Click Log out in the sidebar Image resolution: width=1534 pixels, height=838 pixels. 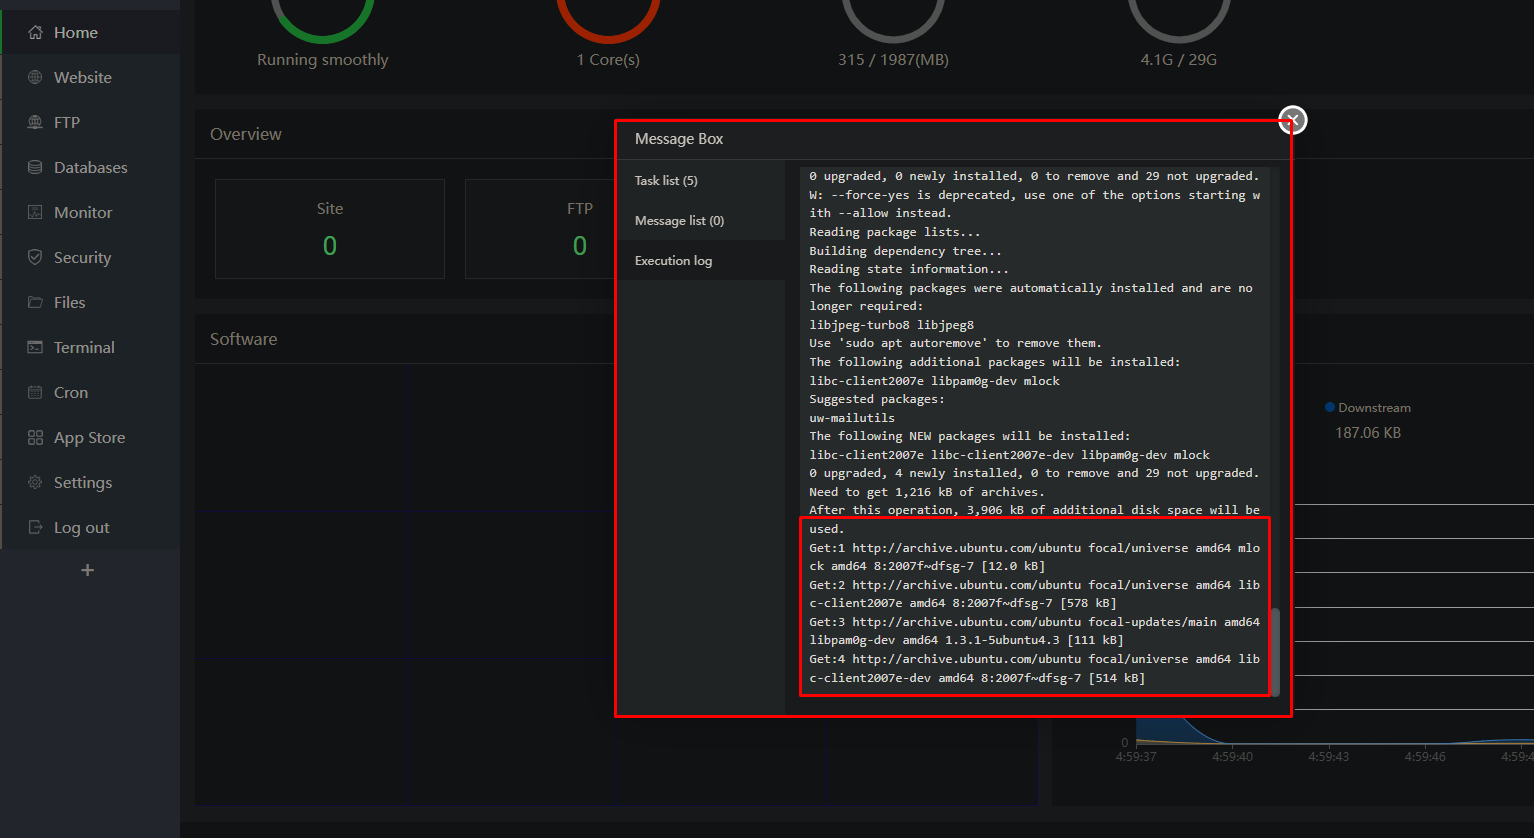81,528
